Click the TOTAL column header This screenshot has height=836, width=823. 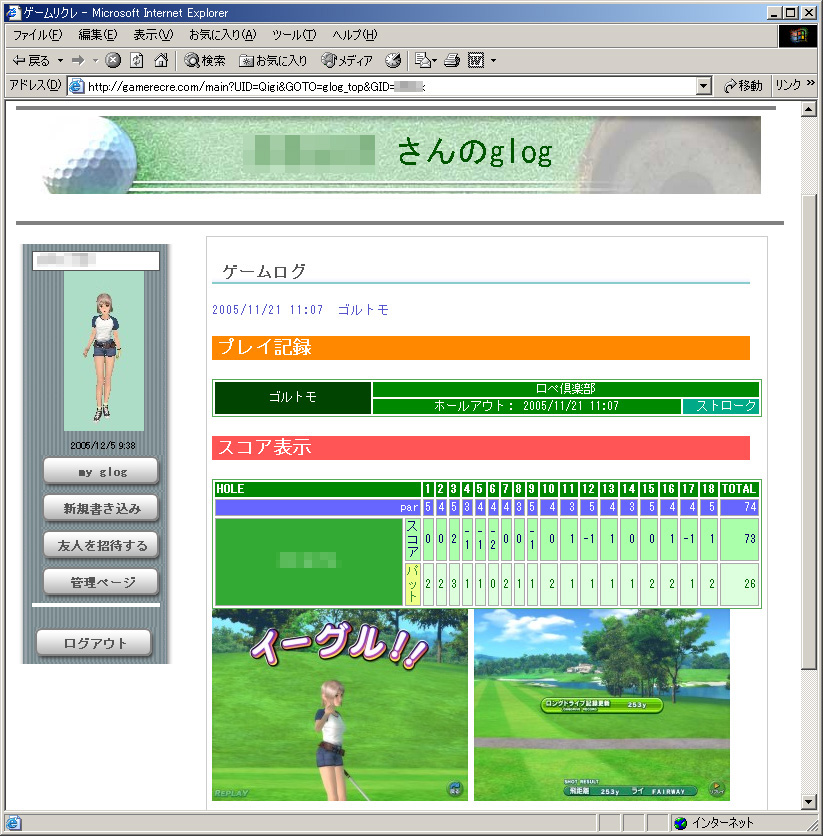tap(739, 489)
